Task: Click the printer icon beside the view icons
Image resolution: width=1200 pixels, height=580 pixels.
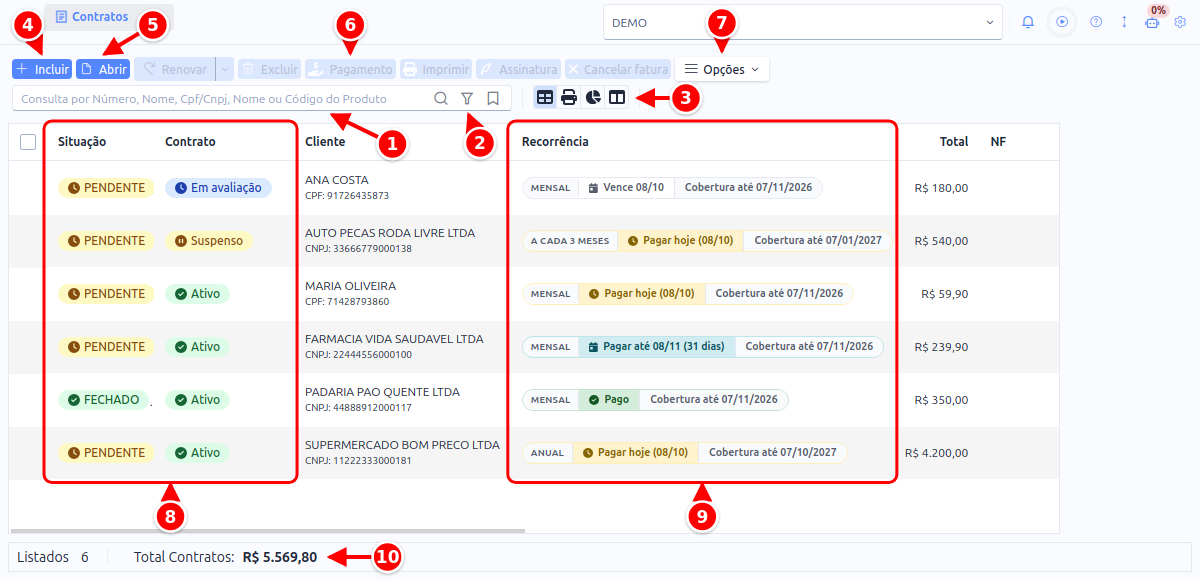Action: [x=569, y=97]
